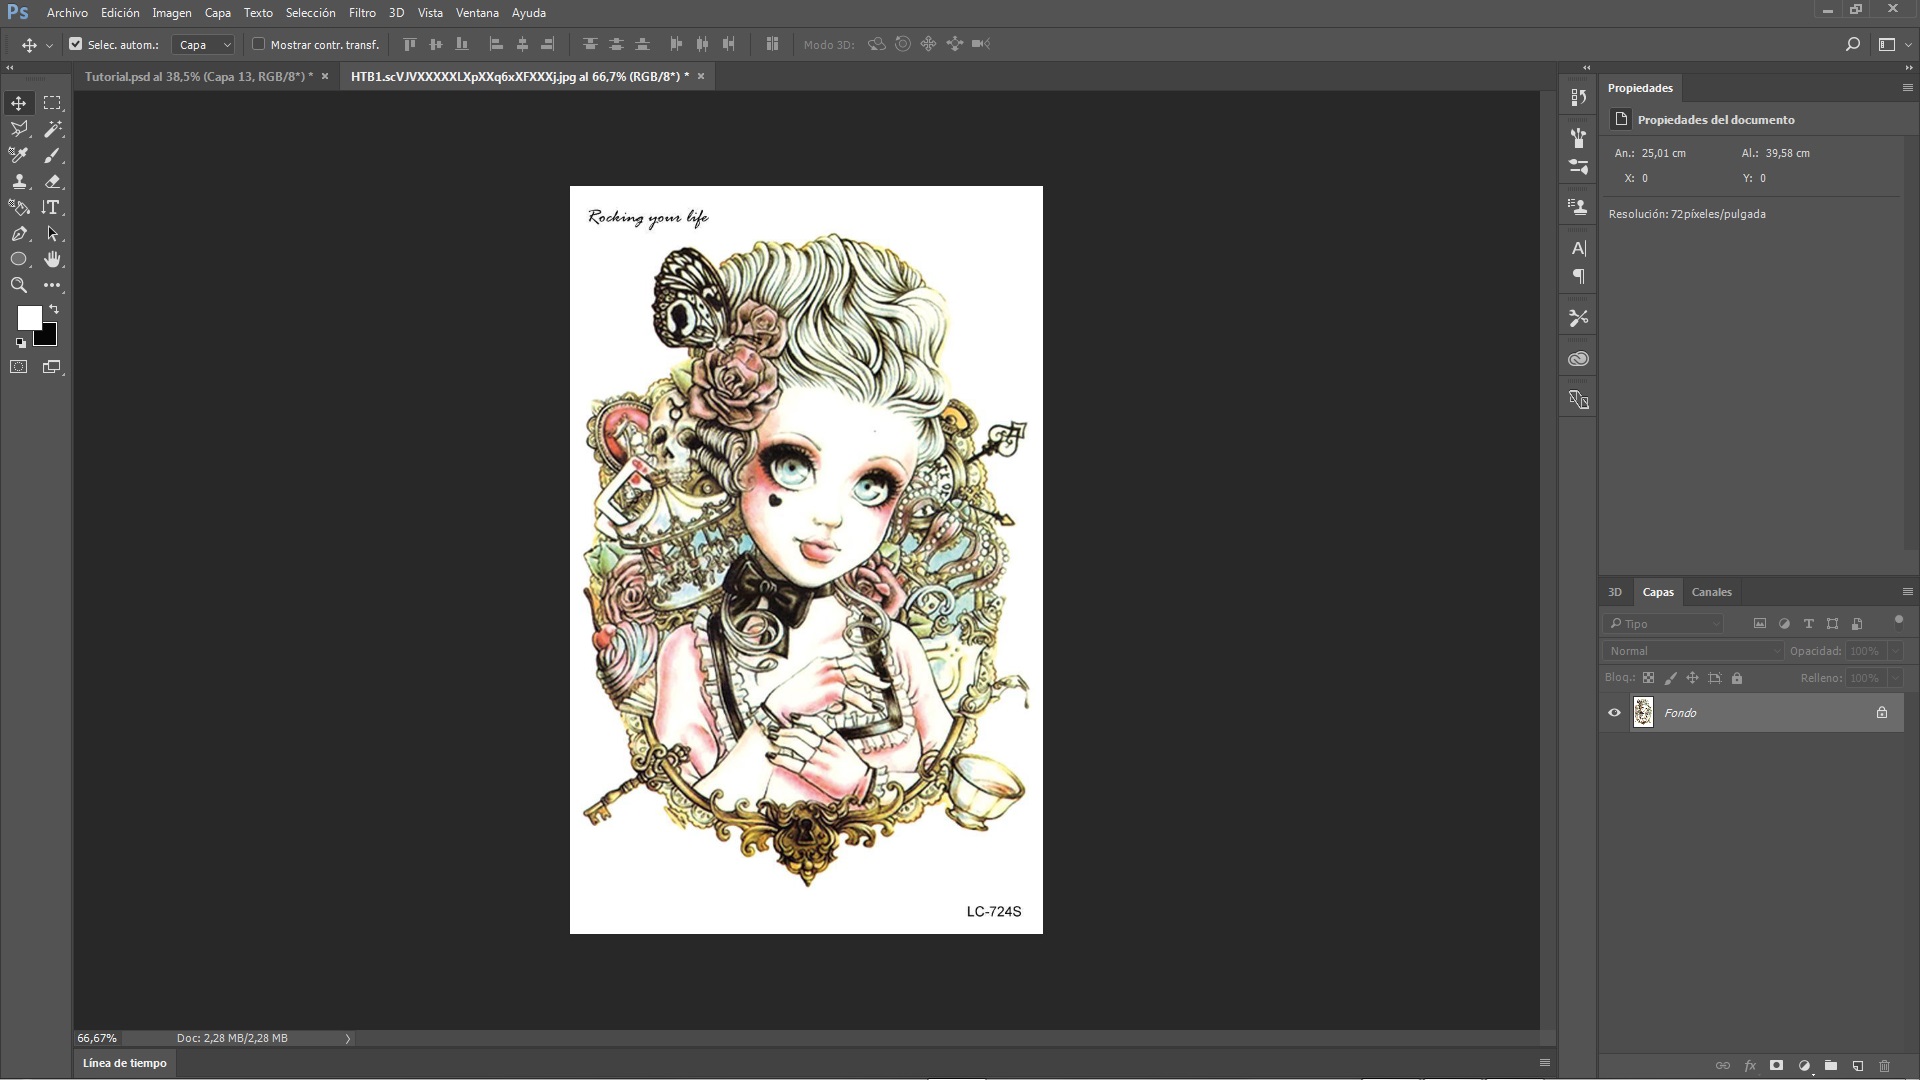The width and height of the screenshot is (1920, 1080).
Task: Select the Polygonal Lasso tool
Action: (19, 129)
